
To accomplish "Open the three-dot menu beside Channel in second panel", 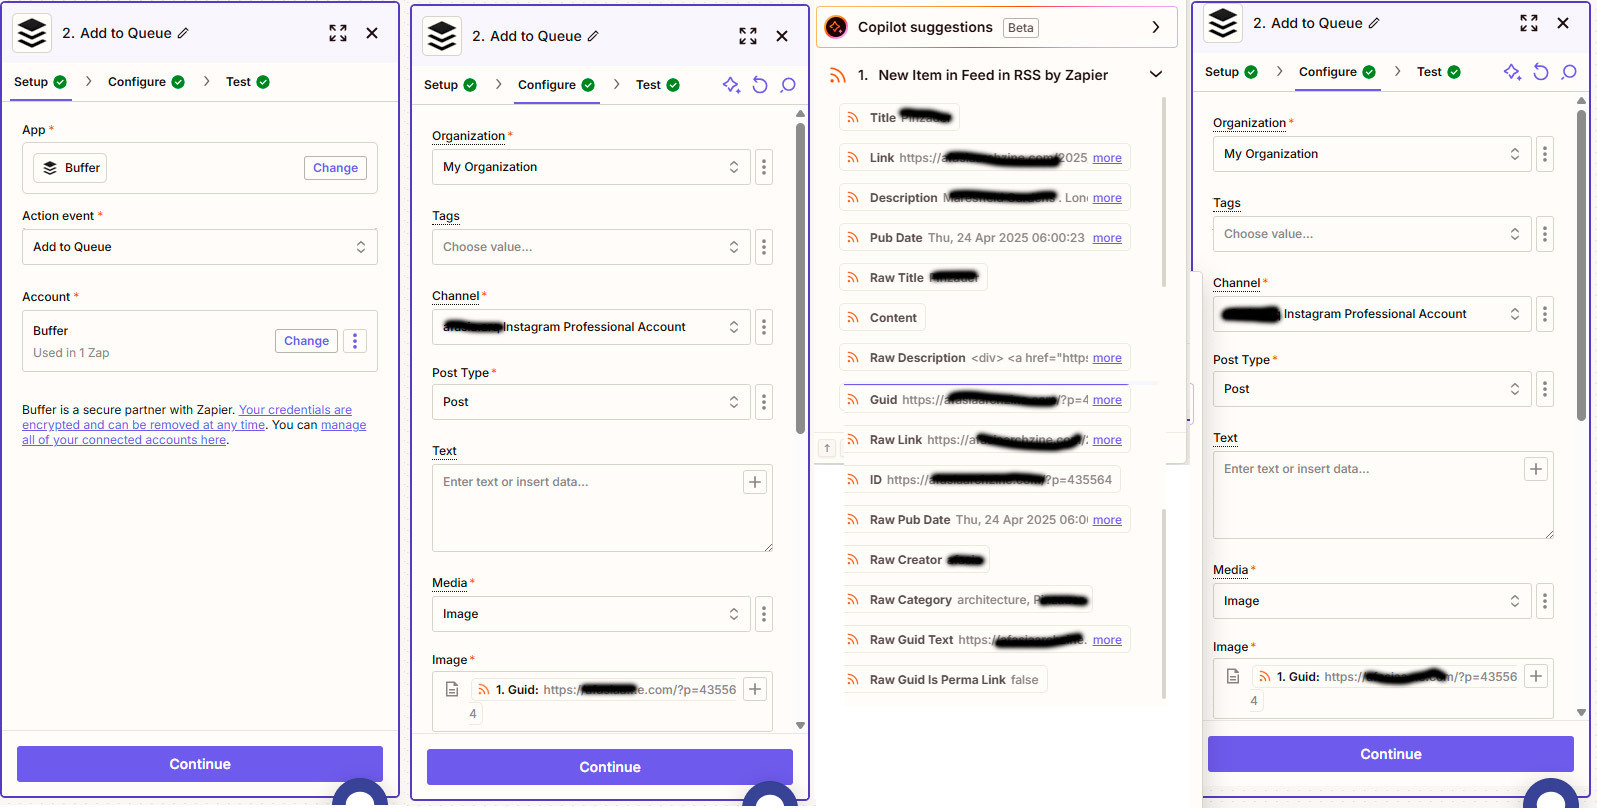I will (x=764, y=327).
